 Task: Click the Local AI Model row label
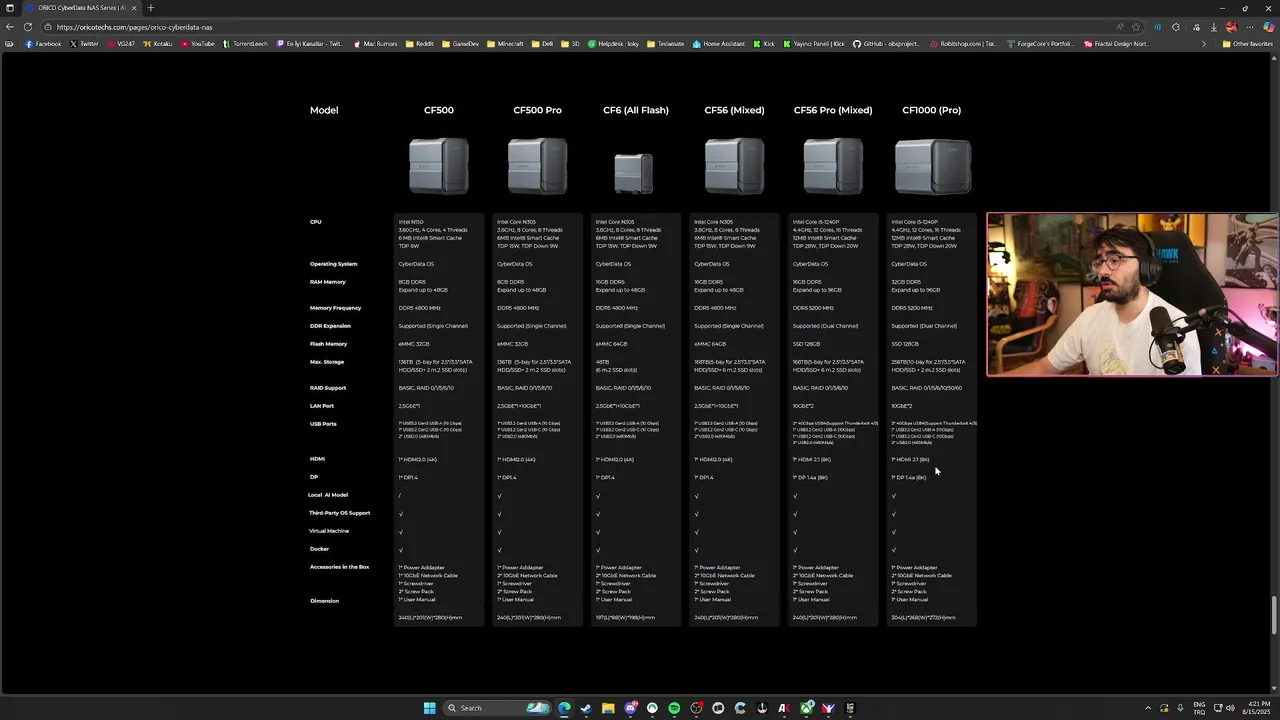click(328, 495)
